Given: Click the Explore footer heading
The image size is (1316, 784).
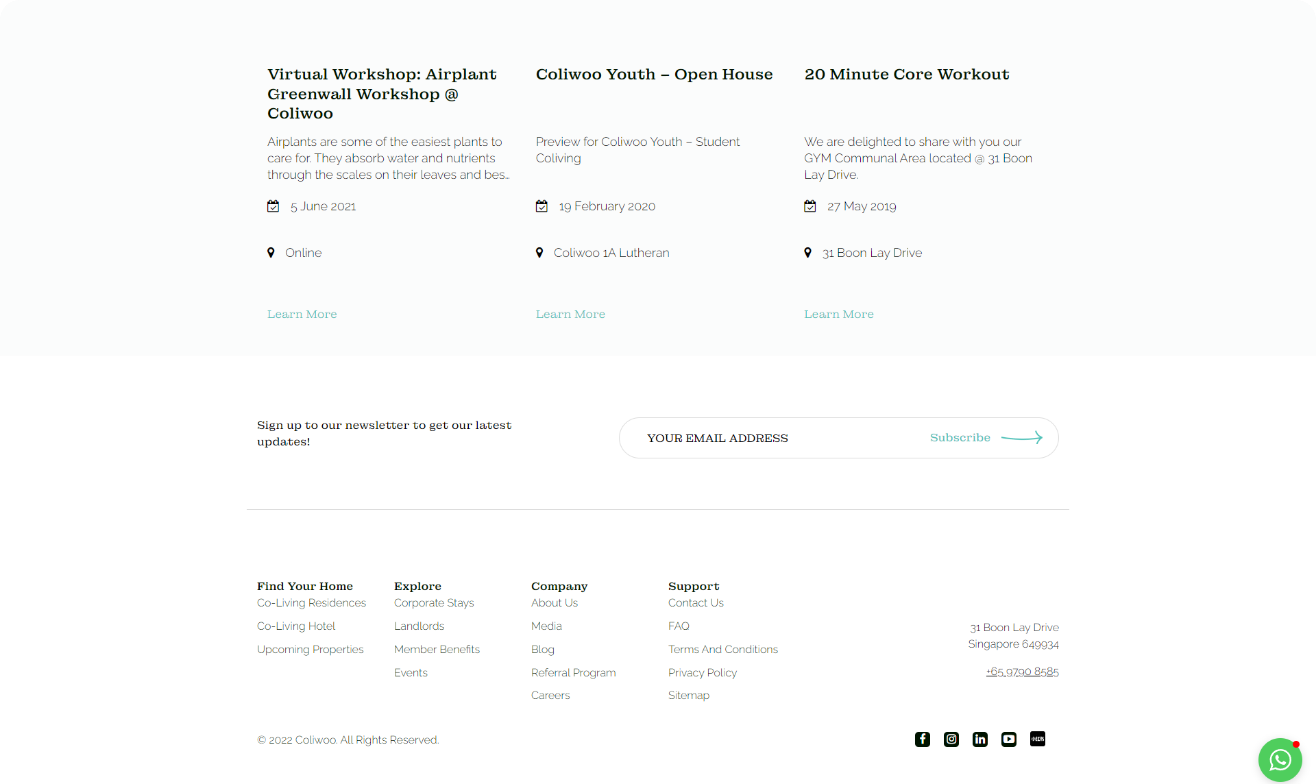Looking at the screenshot, I should (x=418, y=586).
